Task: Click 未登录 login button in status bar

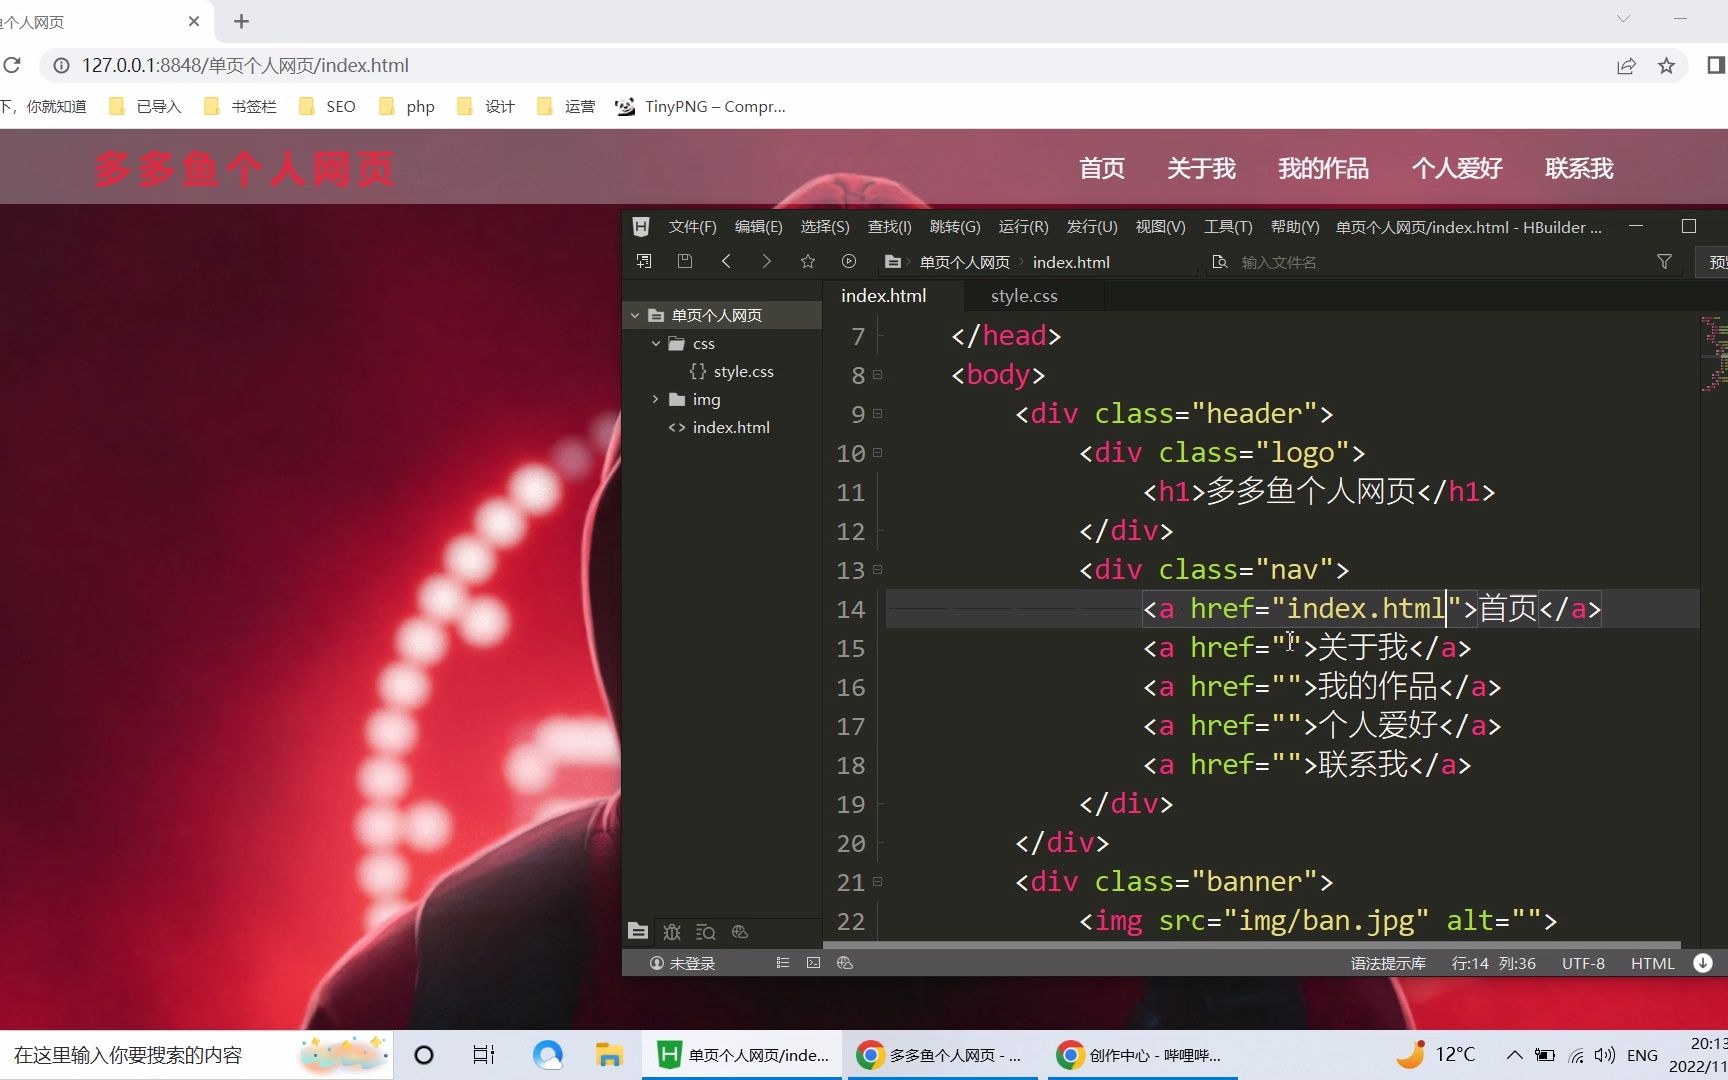Action: (x=682, y=963)
